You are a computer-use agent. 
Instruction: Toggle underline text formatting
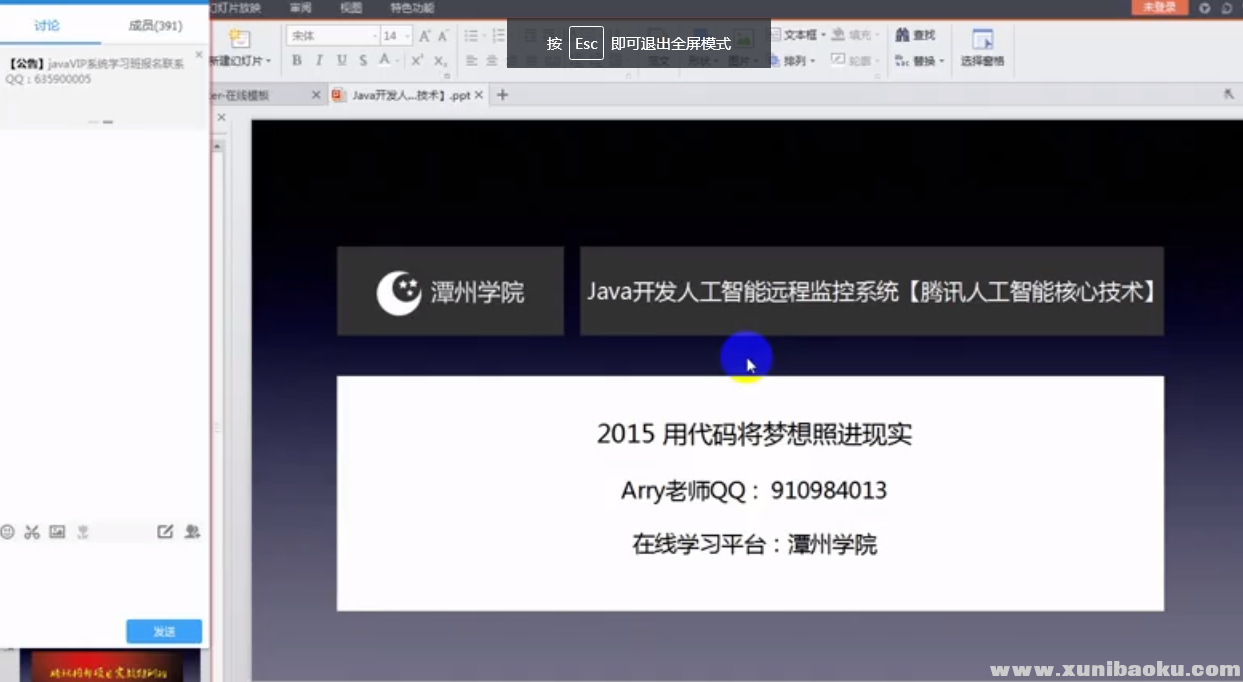click(x=341, y=61)
